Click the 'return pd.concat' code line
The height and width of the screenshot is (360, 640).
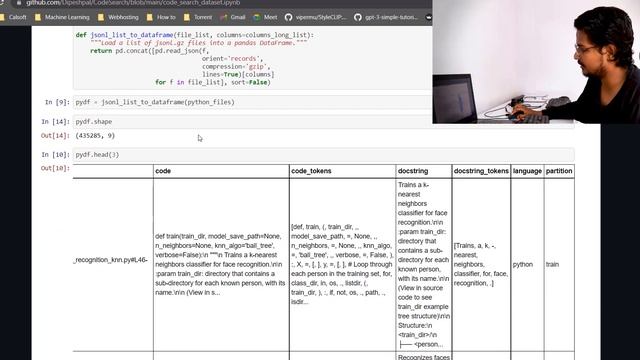coord(149,51)
